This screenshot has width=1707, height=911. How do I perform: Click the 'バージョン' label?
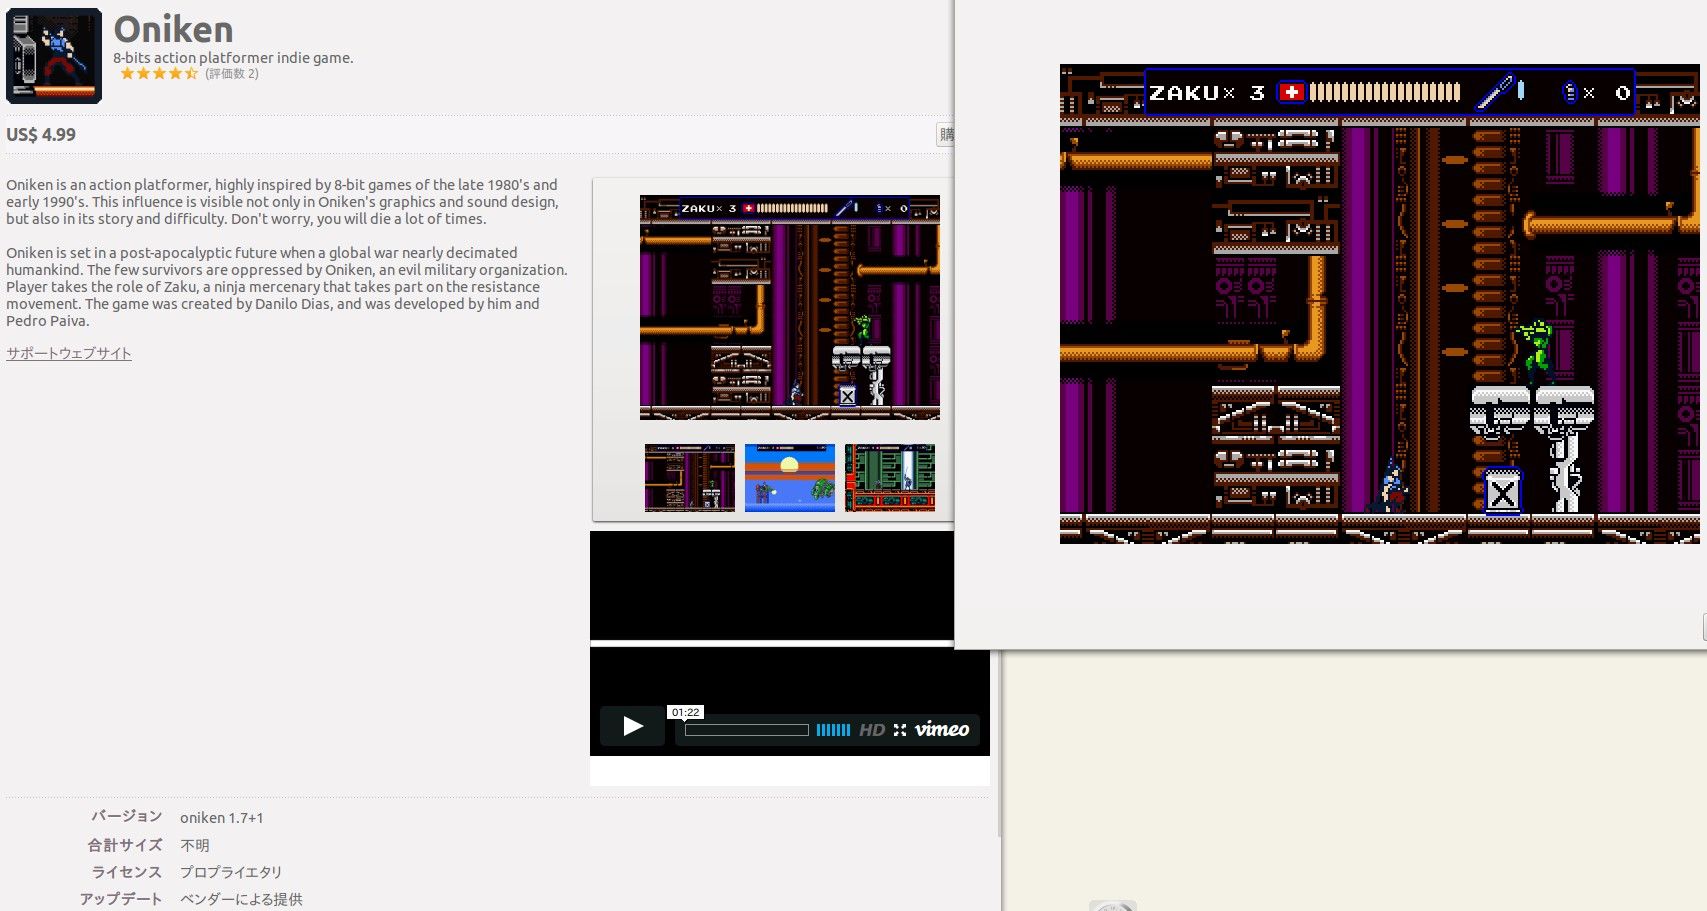(127, 817)
